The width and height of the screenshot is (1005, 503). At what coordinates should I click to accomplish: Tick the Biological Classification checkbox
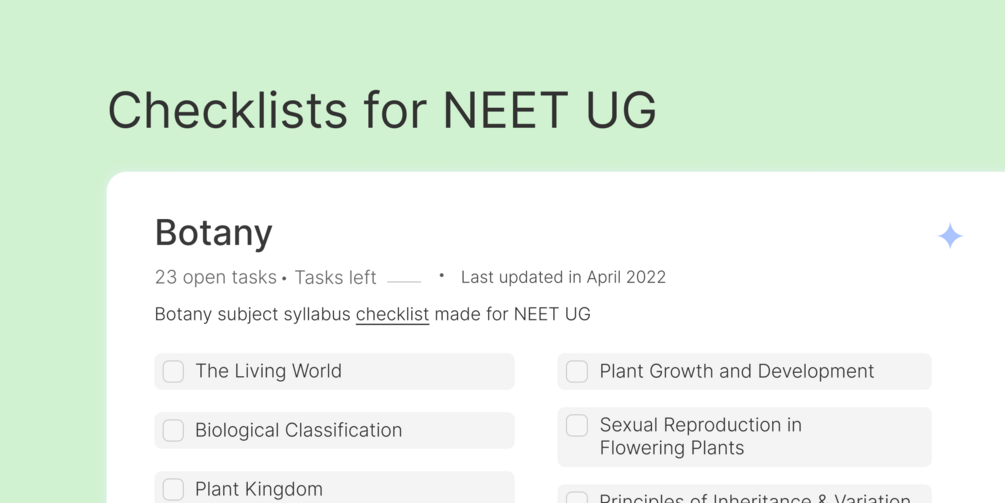click(x=173, y=430)
